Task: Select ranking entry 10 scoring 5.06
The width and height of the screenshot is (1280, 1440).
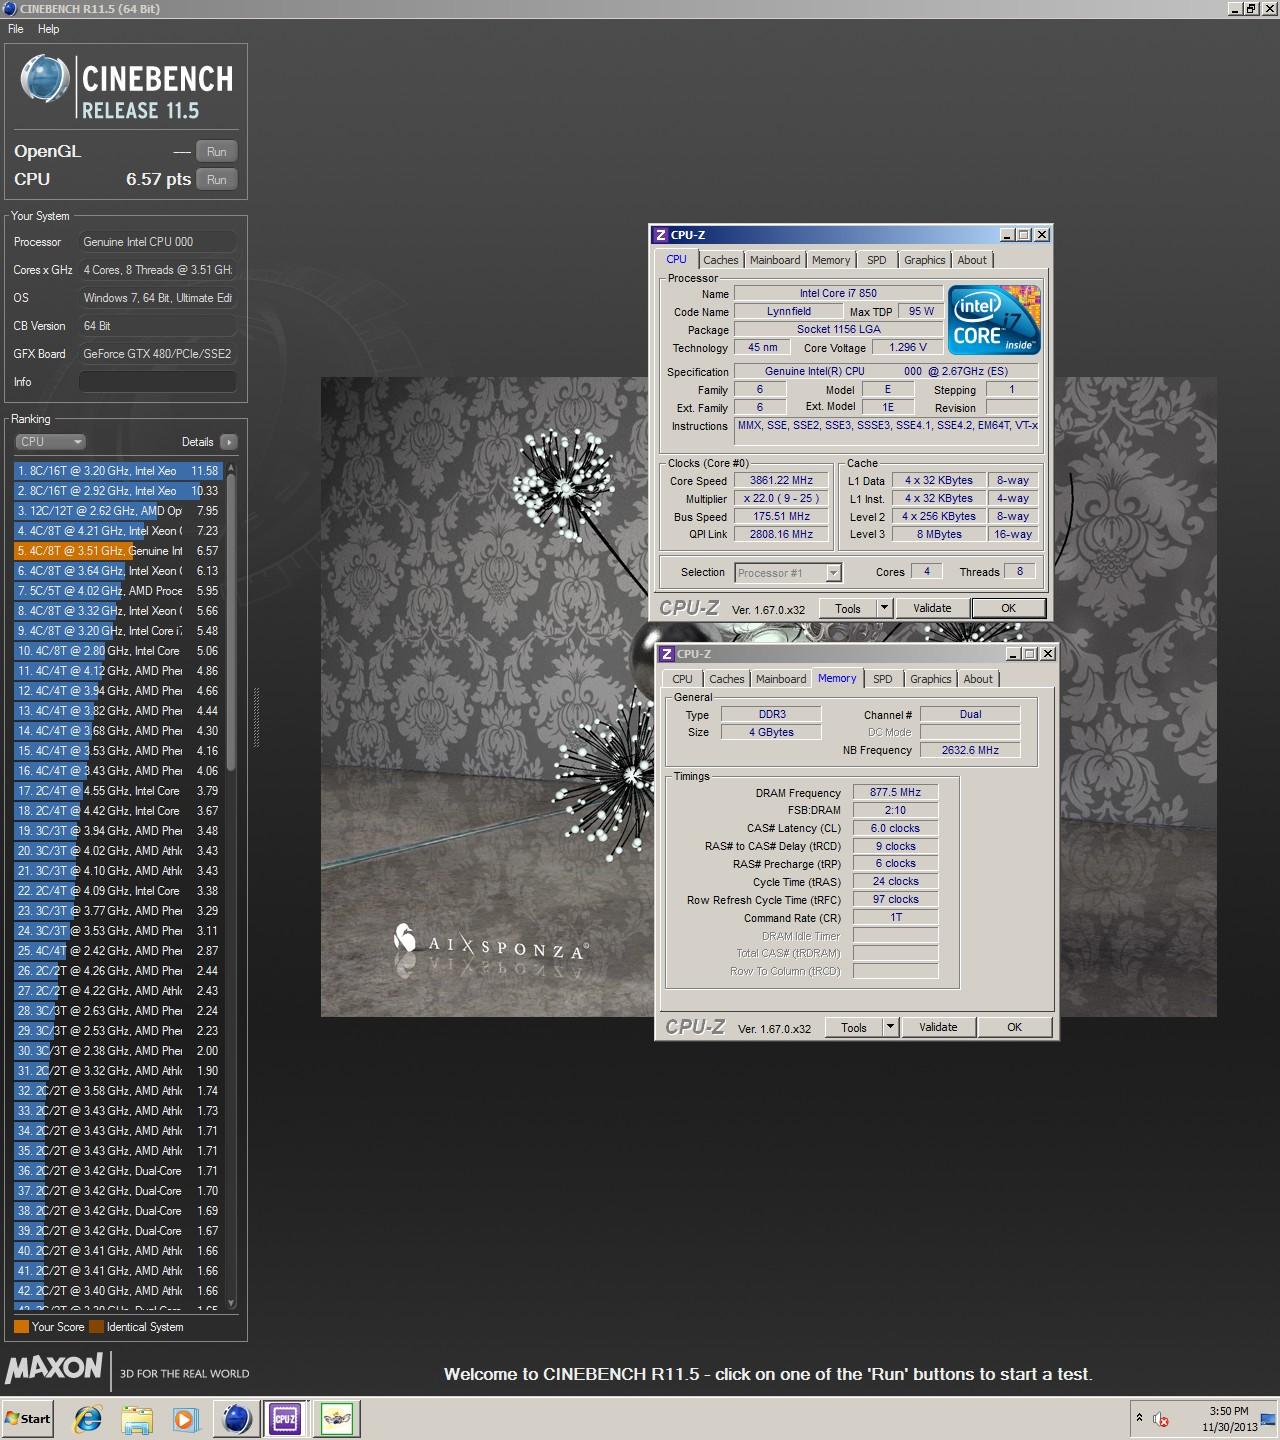Action: [118, 651]
